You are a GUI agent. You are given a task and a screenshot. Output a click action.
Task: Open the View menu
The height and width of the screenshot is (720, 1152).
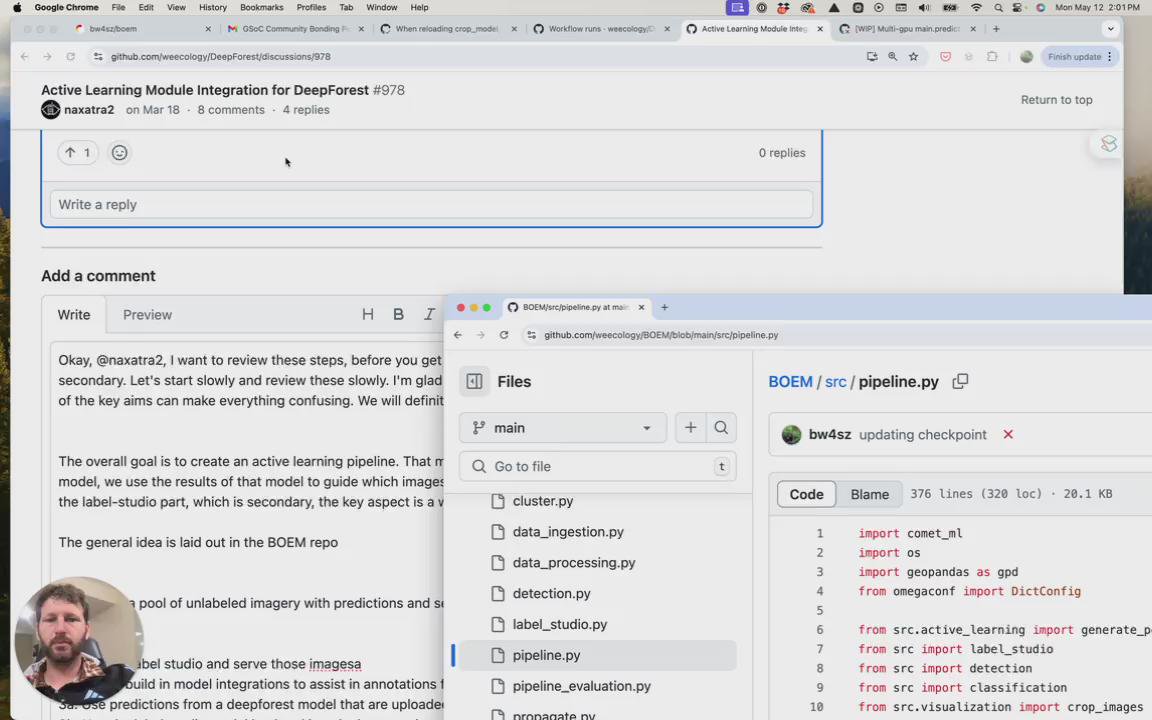pyautogui.click(x=176, y=7)
